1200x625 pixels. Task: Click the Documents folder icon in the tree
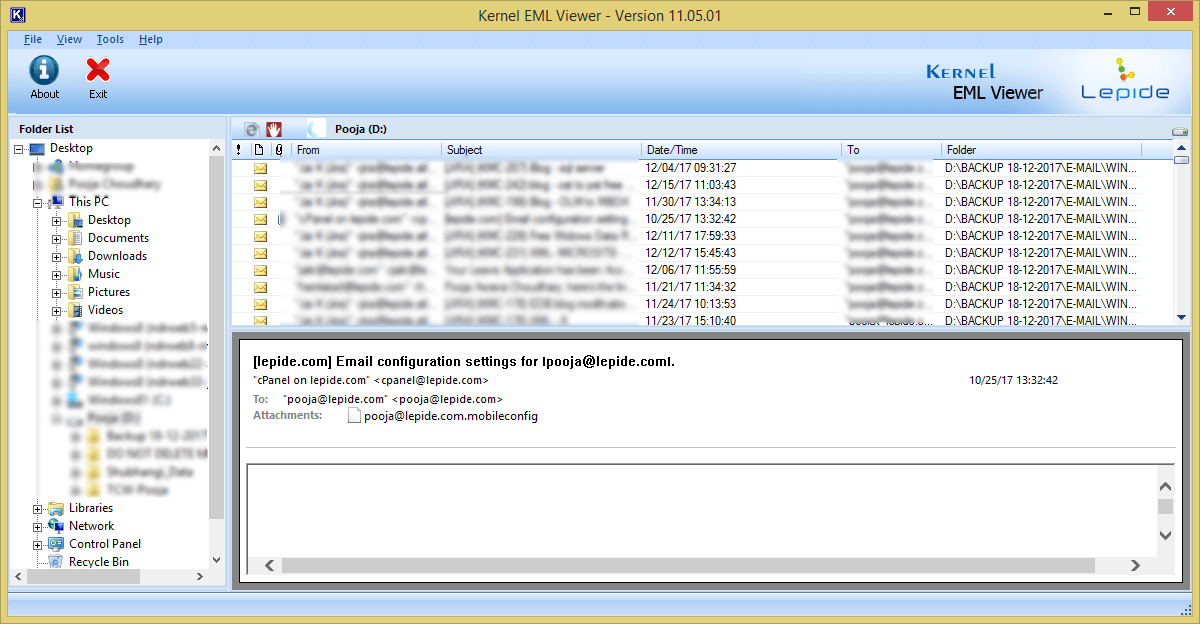pyautogui.click(x=75, y=238)
